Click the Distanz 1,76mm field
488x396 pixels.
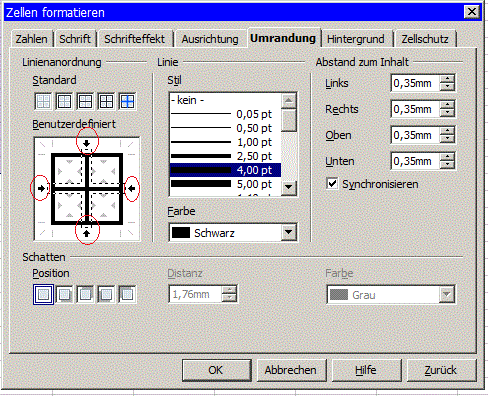point(196,294)
